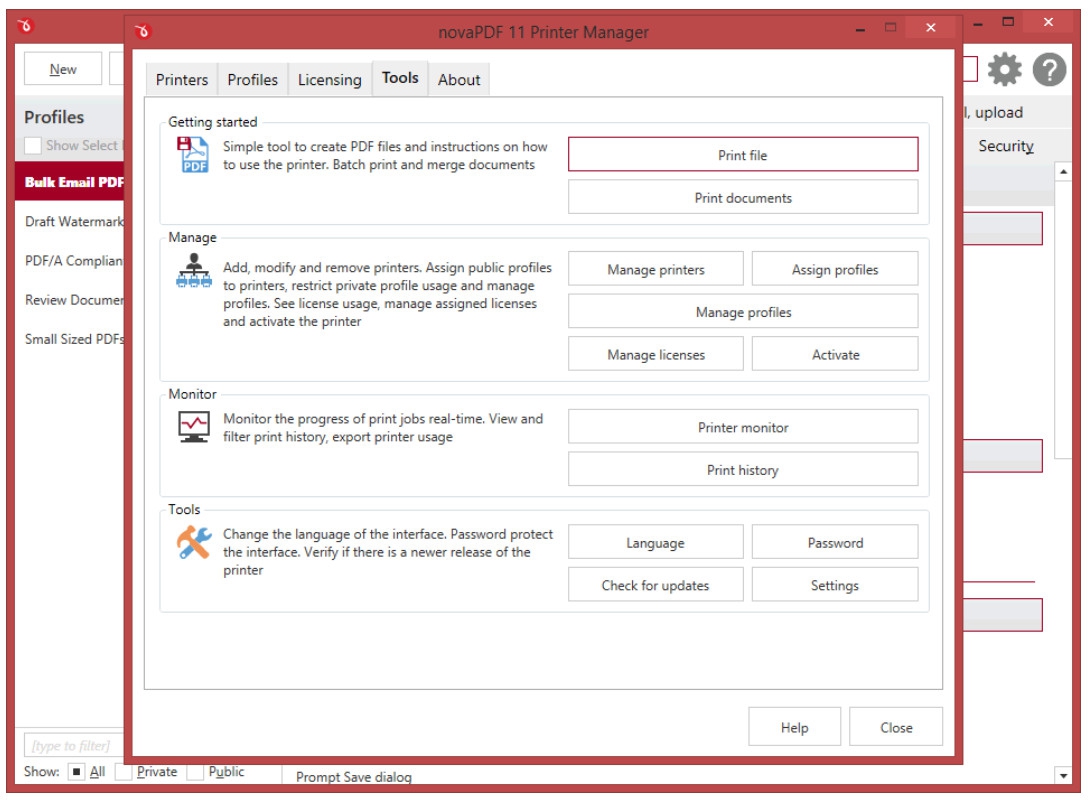
Task: Toggle the Private filter checkbox
Action: tap(123, 771)
